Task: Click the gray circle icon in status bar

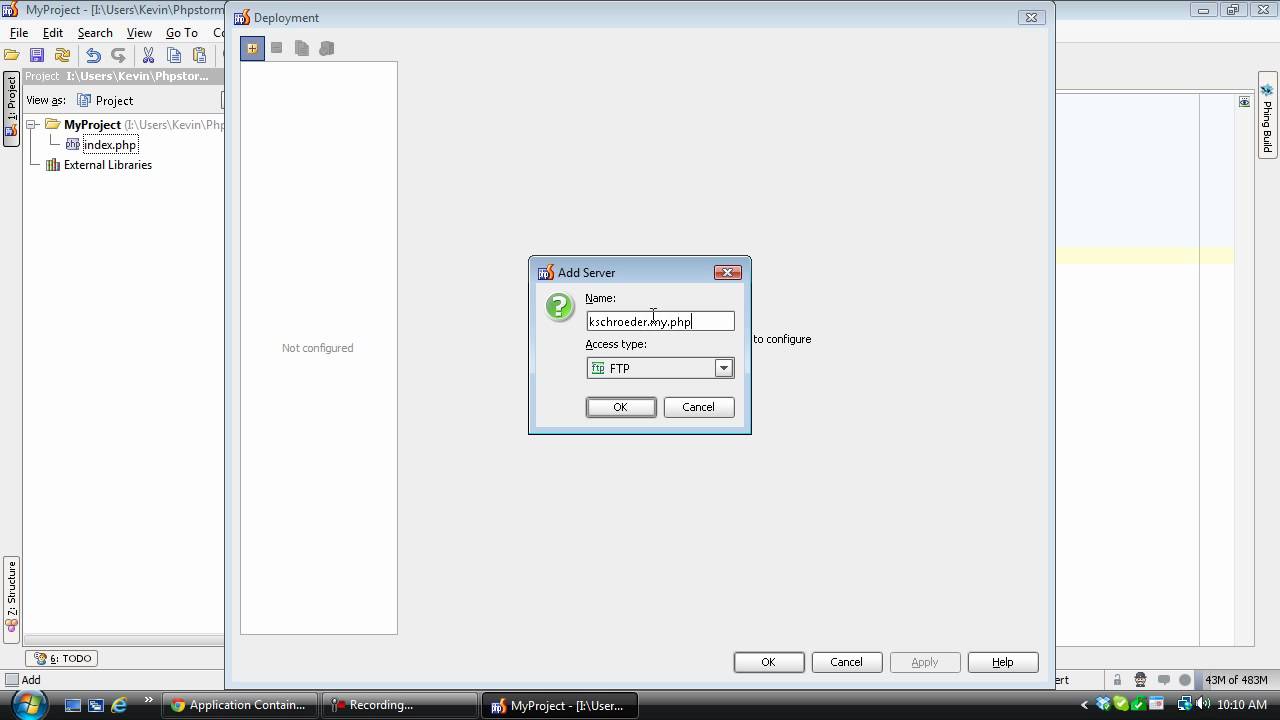Action: [1185, 680]
